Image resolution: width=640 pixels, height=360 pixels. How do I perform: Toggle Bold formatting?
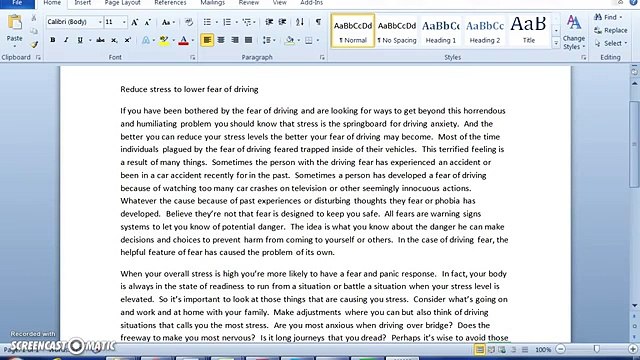[x=53, y=40]
